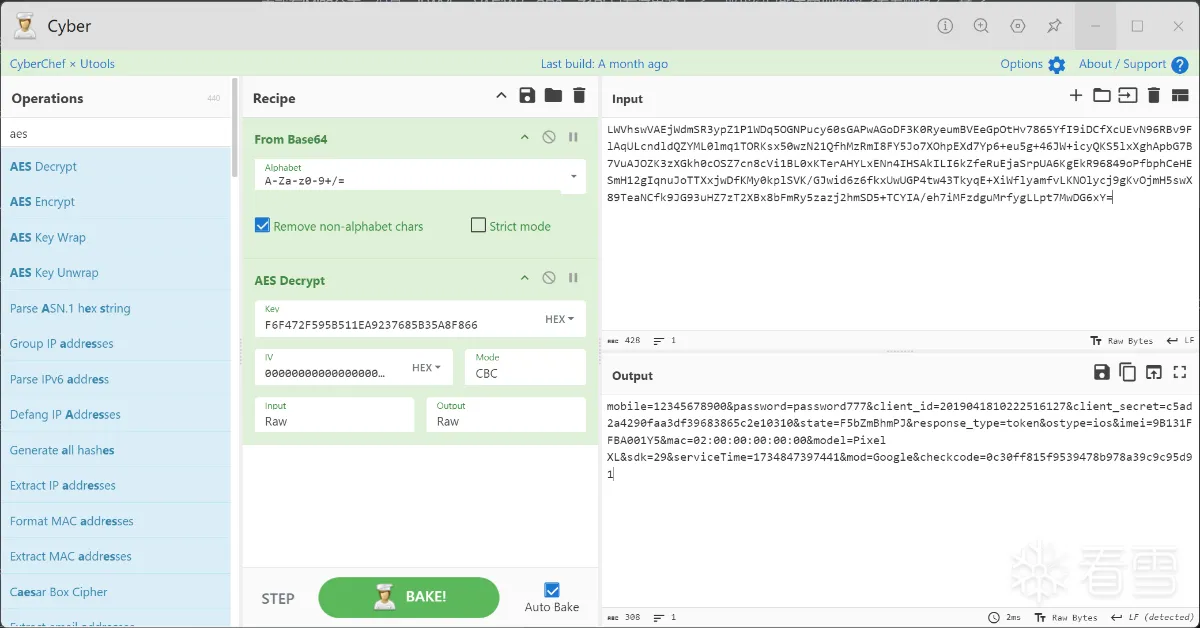The height and width of the screenshot is (628, 1200).
Task: Change the output end-of-line sequence (LF detected)
Action: pos(1151,618)
